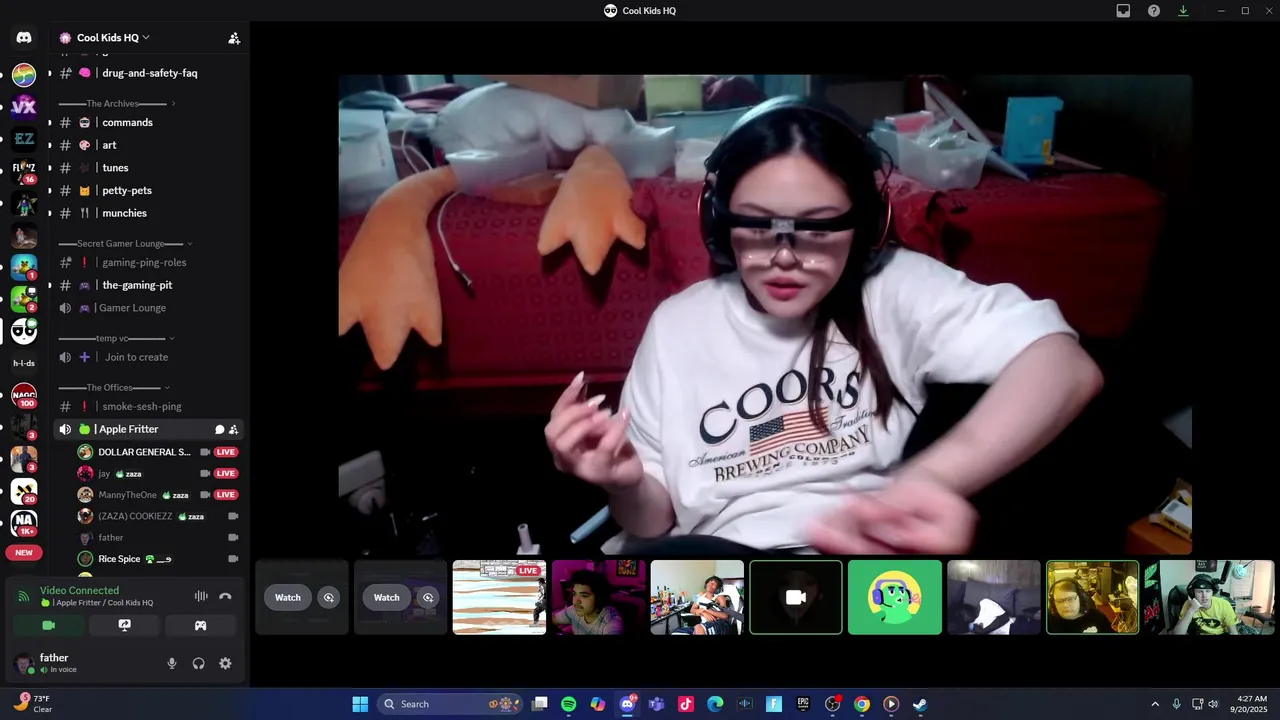Expand the Cool Kids HQ server menu
Screen dimensions: 1280x720
pyautogui.click(x=113, y=38)
